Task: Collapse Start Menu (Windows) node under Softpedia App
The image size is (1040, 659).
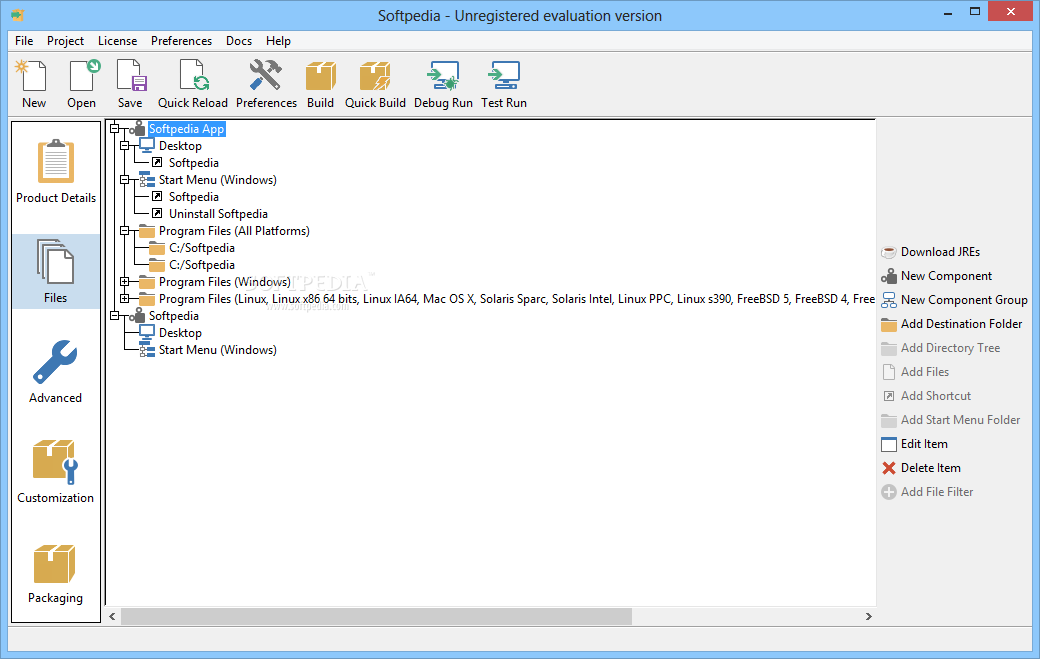Action: click(125, 180)
